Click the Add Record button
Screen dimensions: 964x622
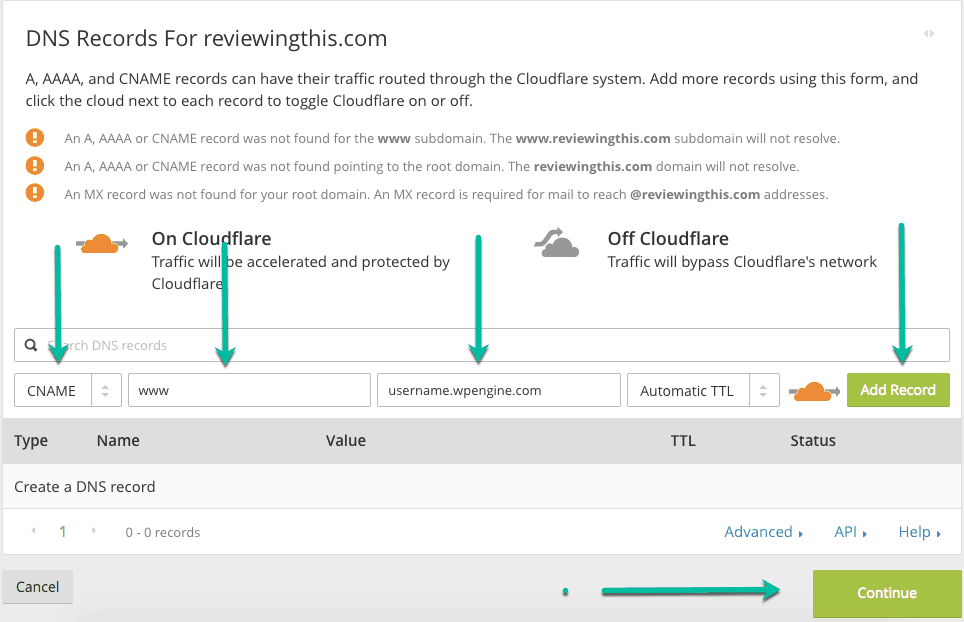898,390
